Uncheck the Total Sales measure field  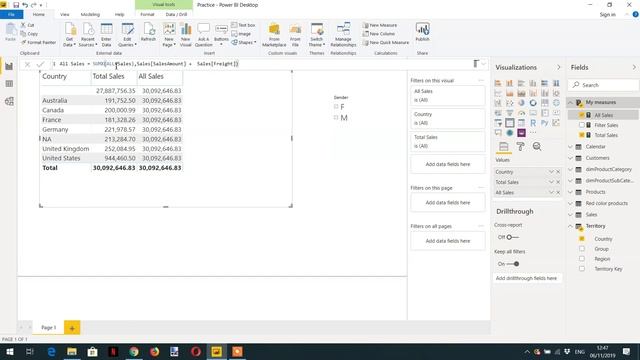coord(582,135)
